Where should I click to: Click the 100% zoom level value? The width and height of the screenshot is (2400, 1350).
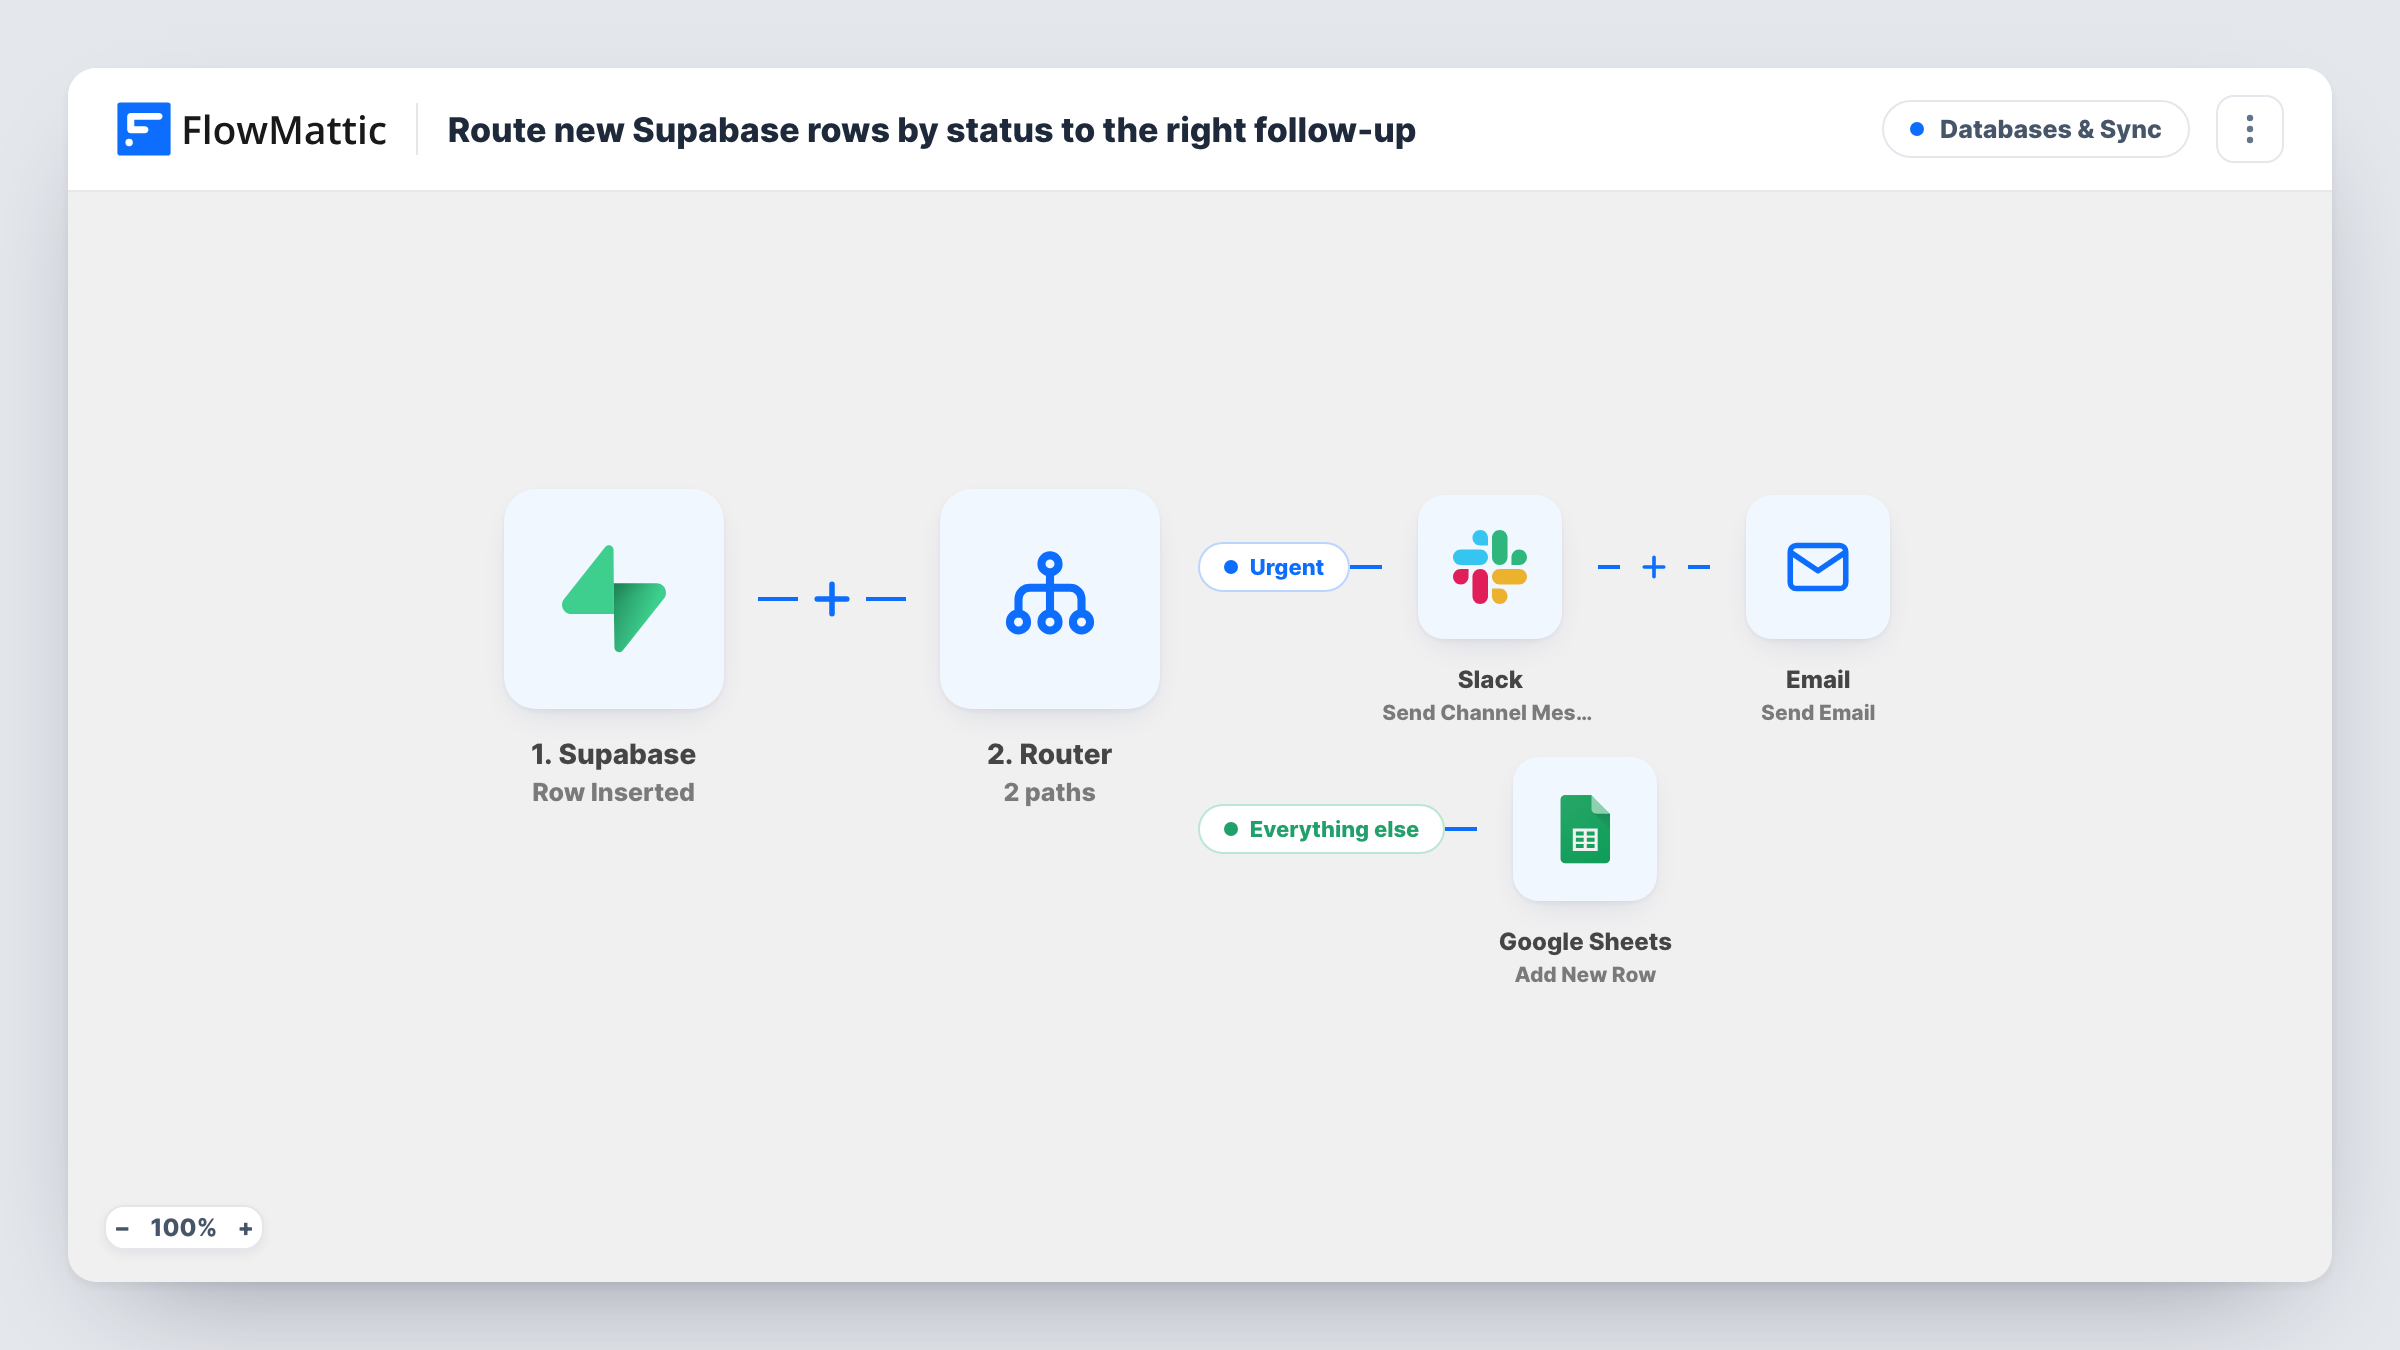(183, 1228)
